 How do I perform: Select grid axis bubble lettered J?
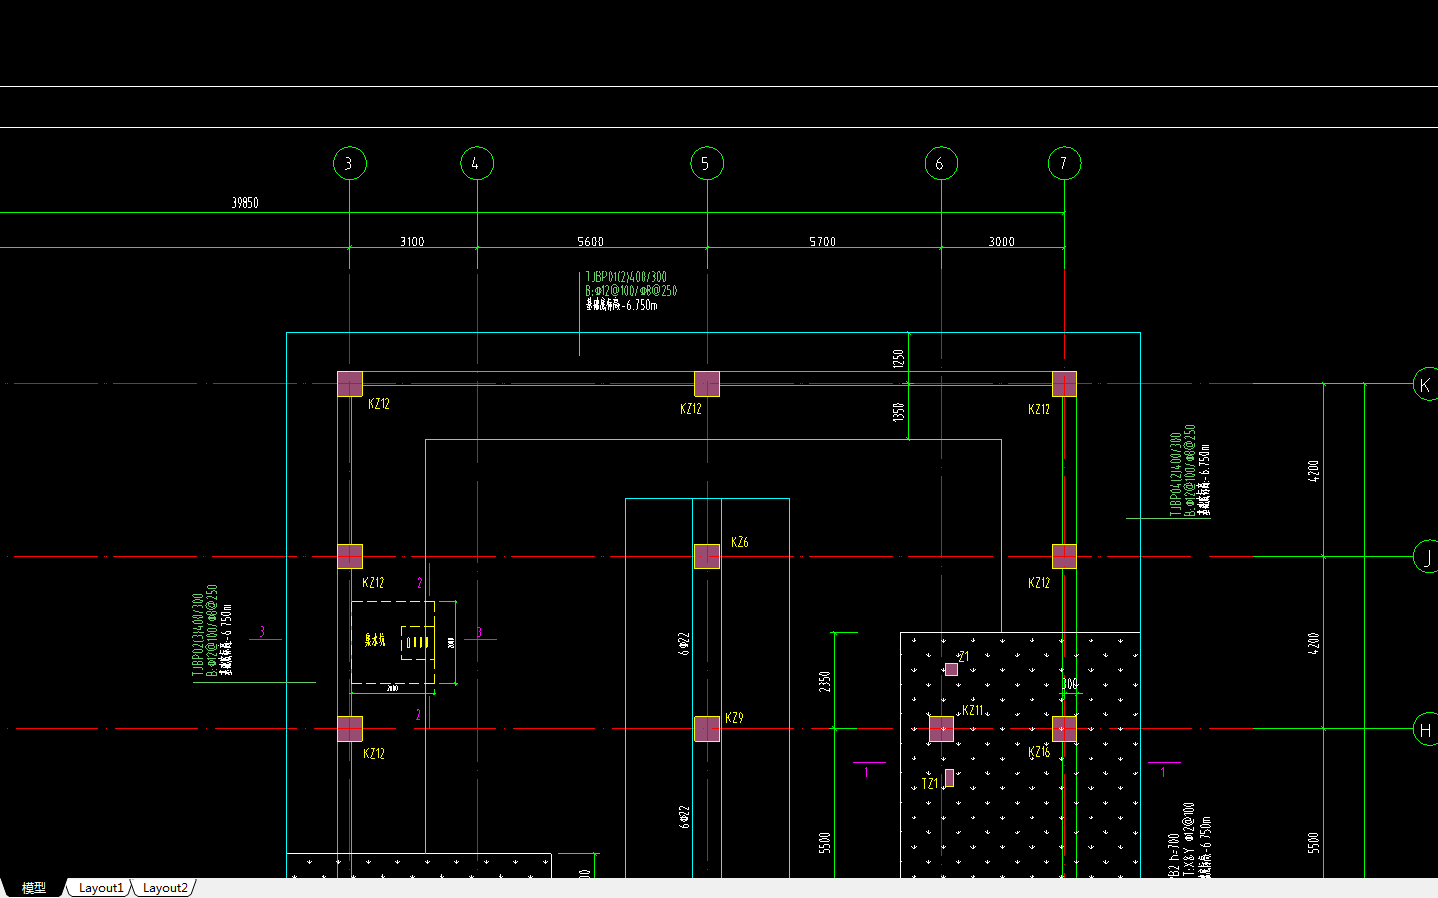coord(1426,557)
